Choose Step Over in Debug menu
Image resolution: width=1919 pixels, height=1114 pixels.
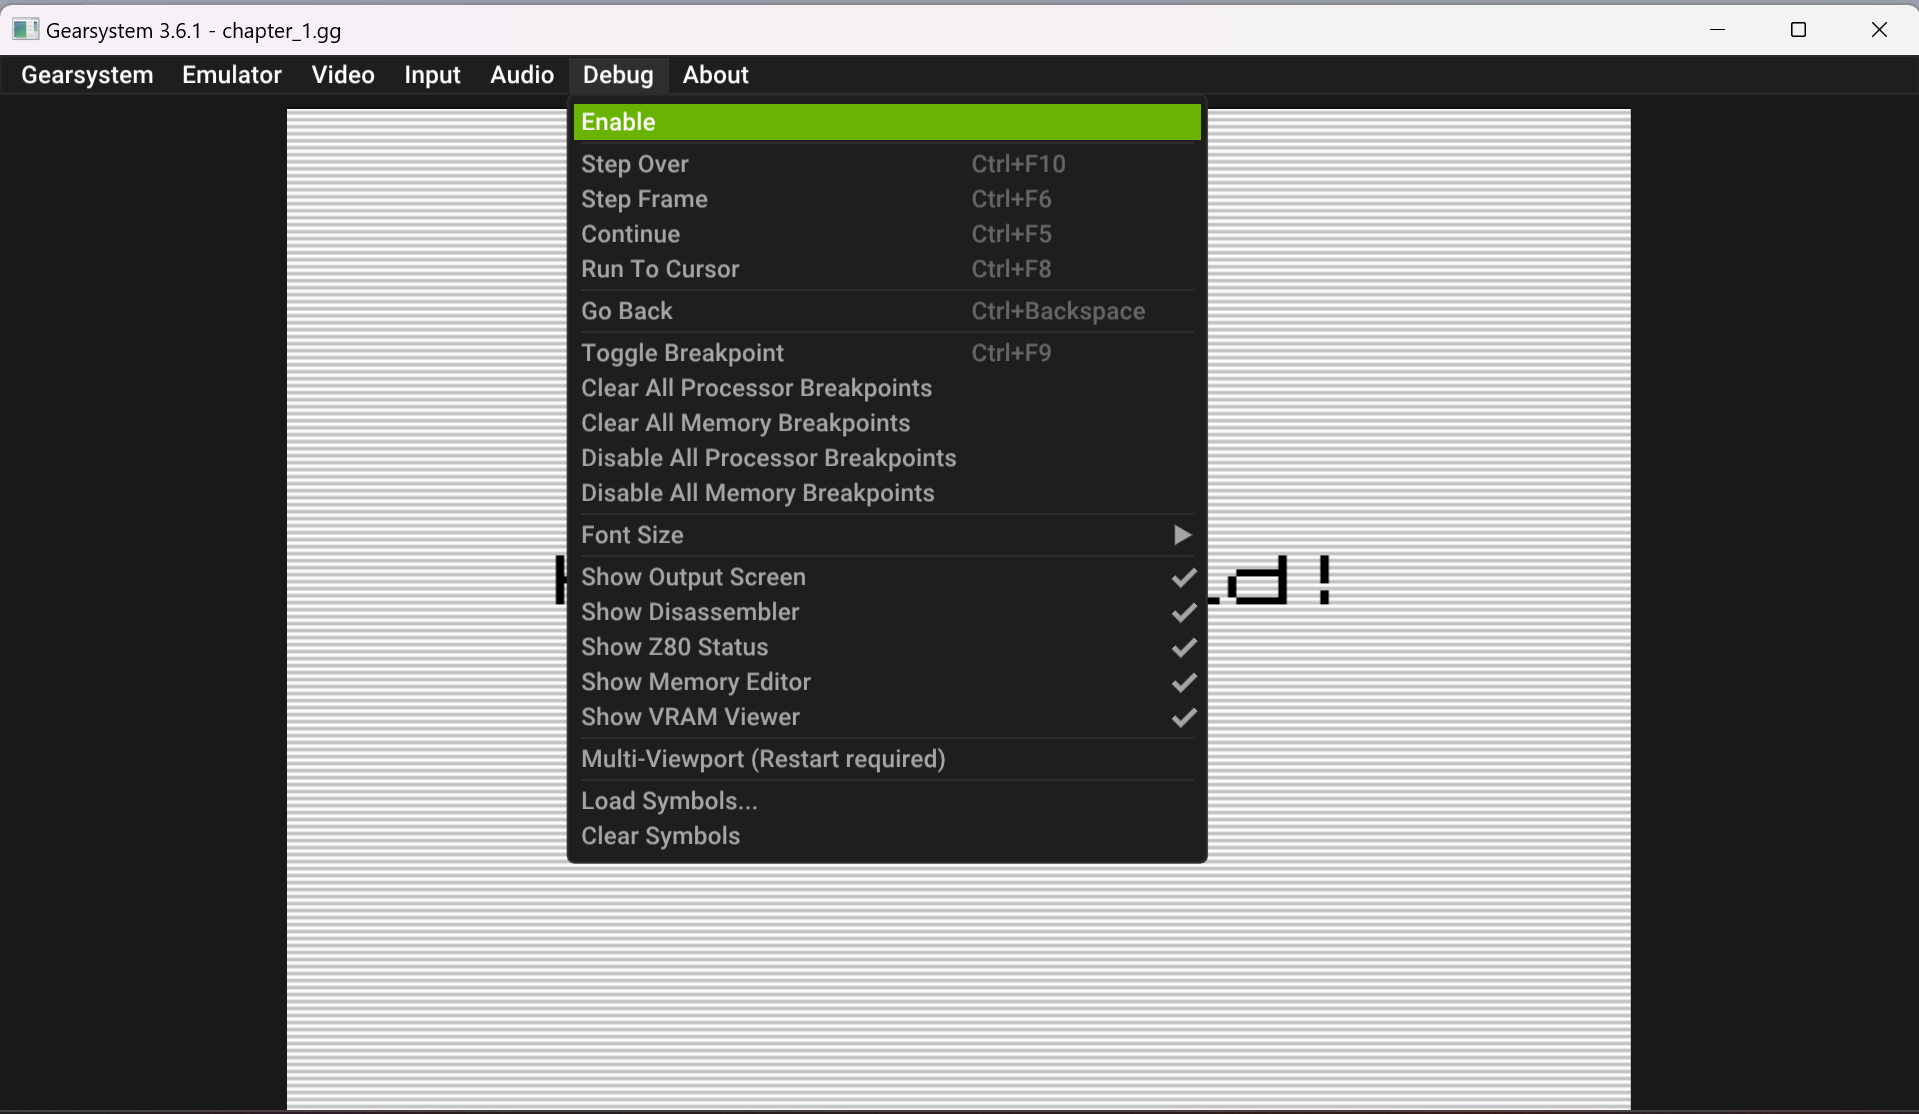[x=887, y=164]
